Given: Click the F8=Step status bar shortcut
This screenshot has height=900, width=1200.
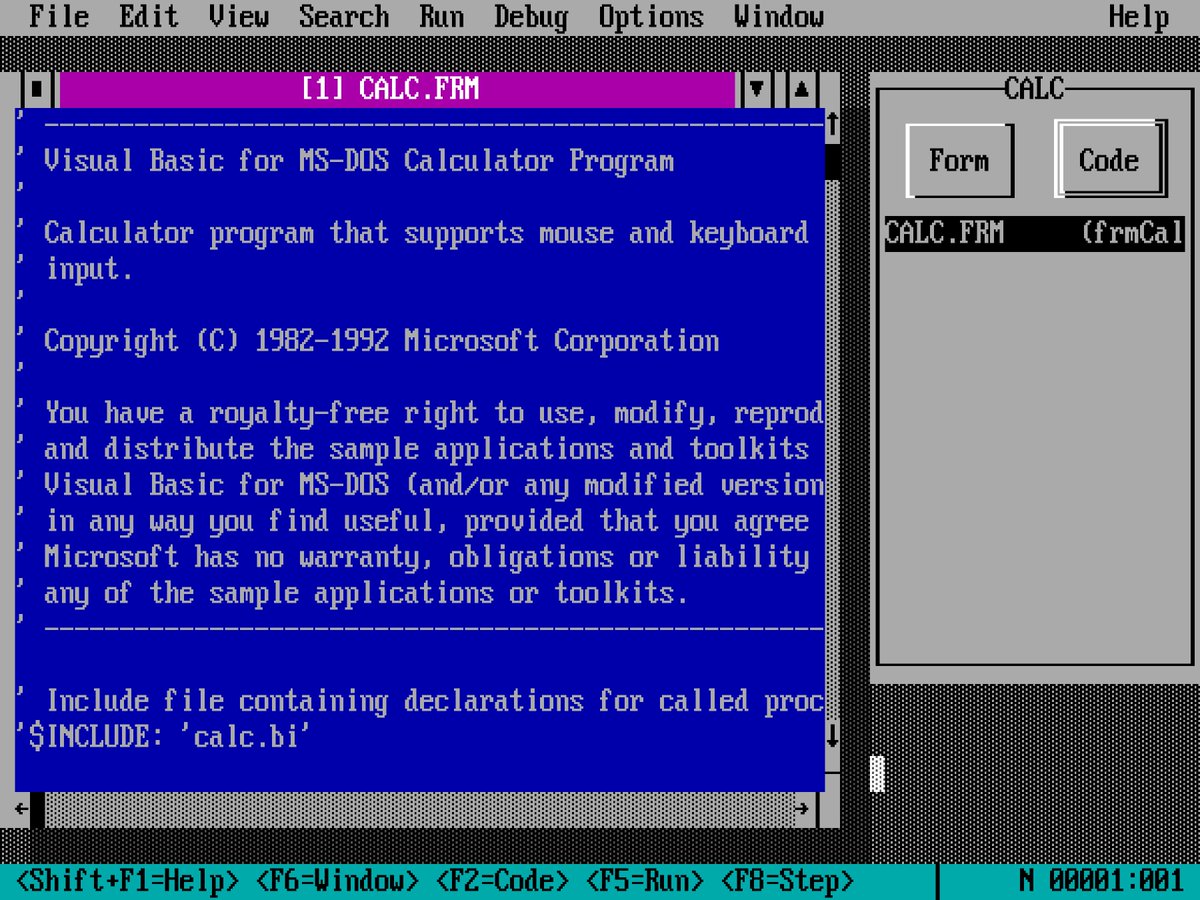Looking at the screenshot, I should pyautogui.click(x=787, y=881).
